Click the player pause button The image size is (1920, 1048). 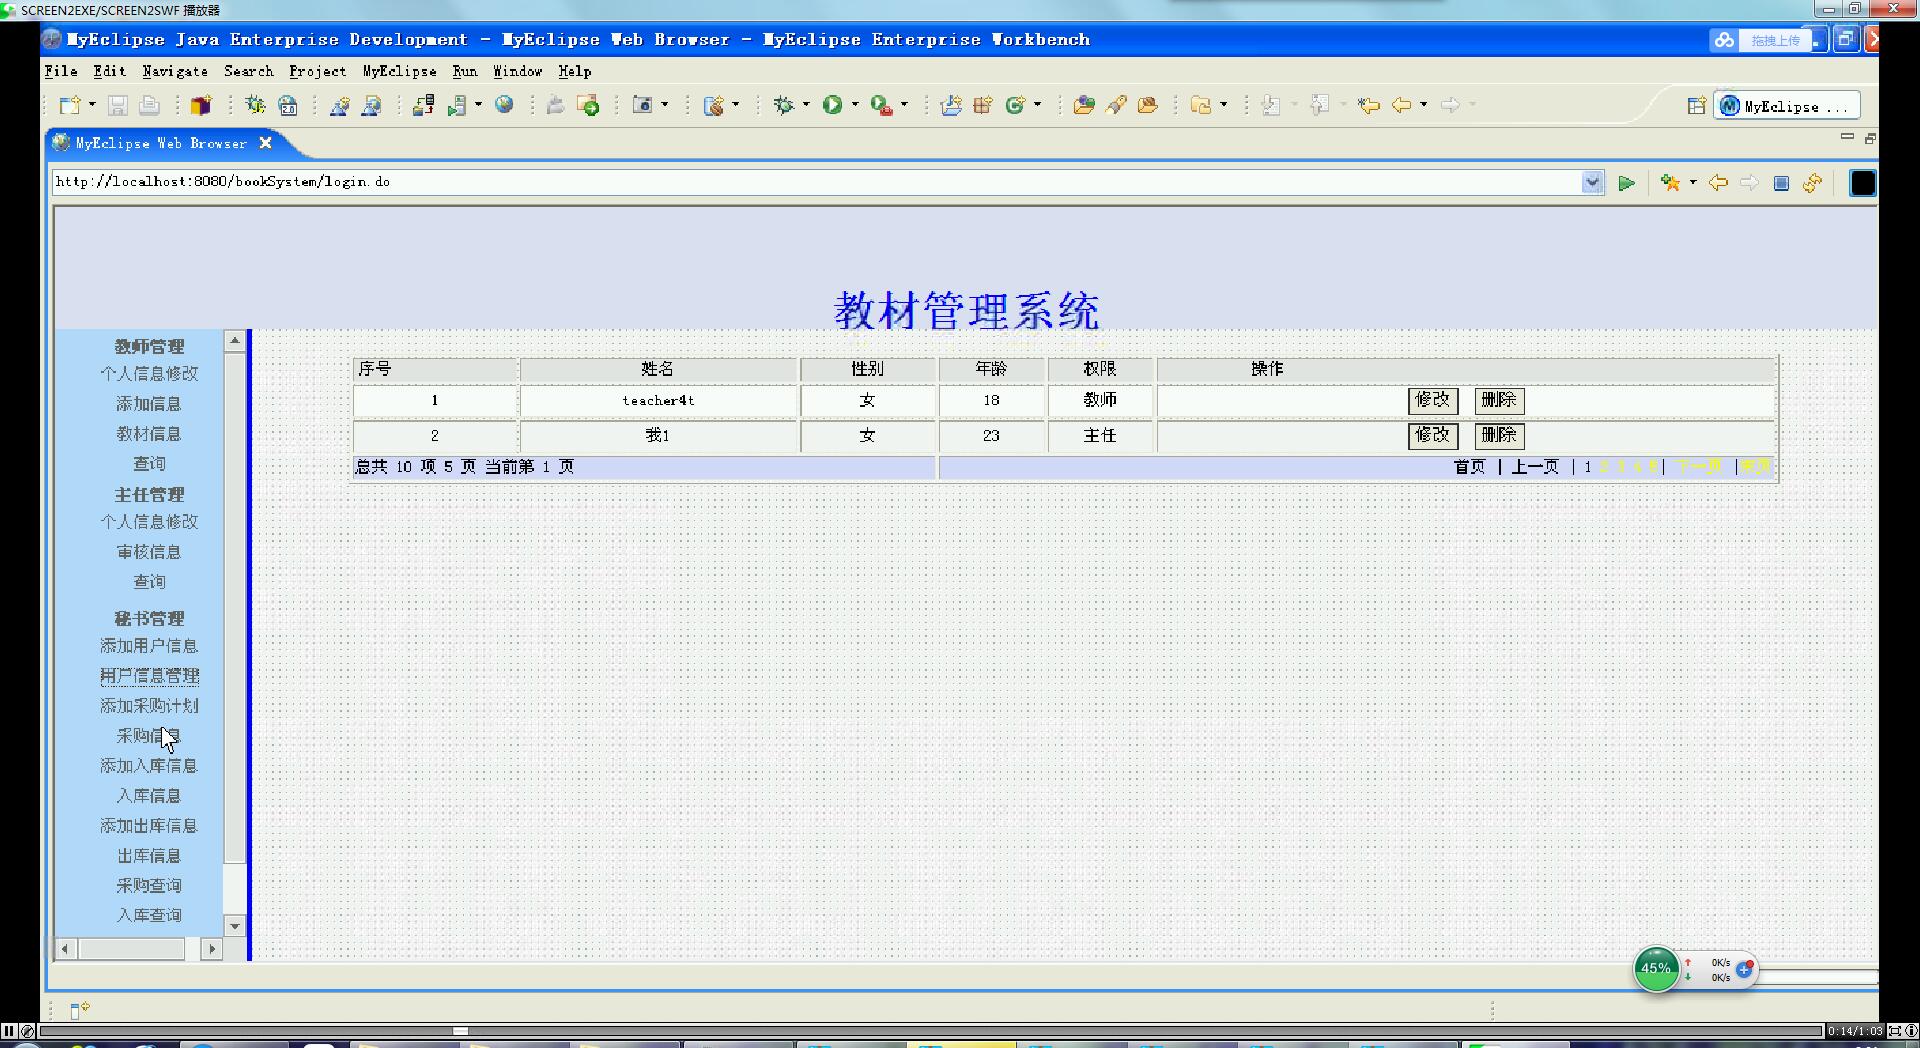click(8, 1031)
